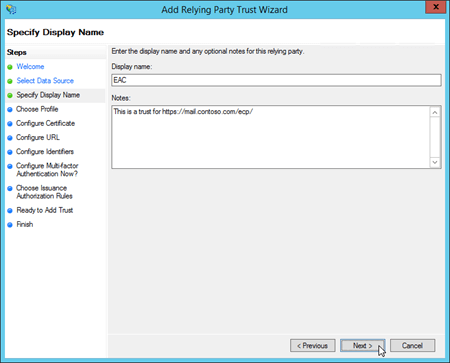This screenshot has height=363, width=450.
Task: Click the blue bullet beside Finish
Action: [10, 225]
